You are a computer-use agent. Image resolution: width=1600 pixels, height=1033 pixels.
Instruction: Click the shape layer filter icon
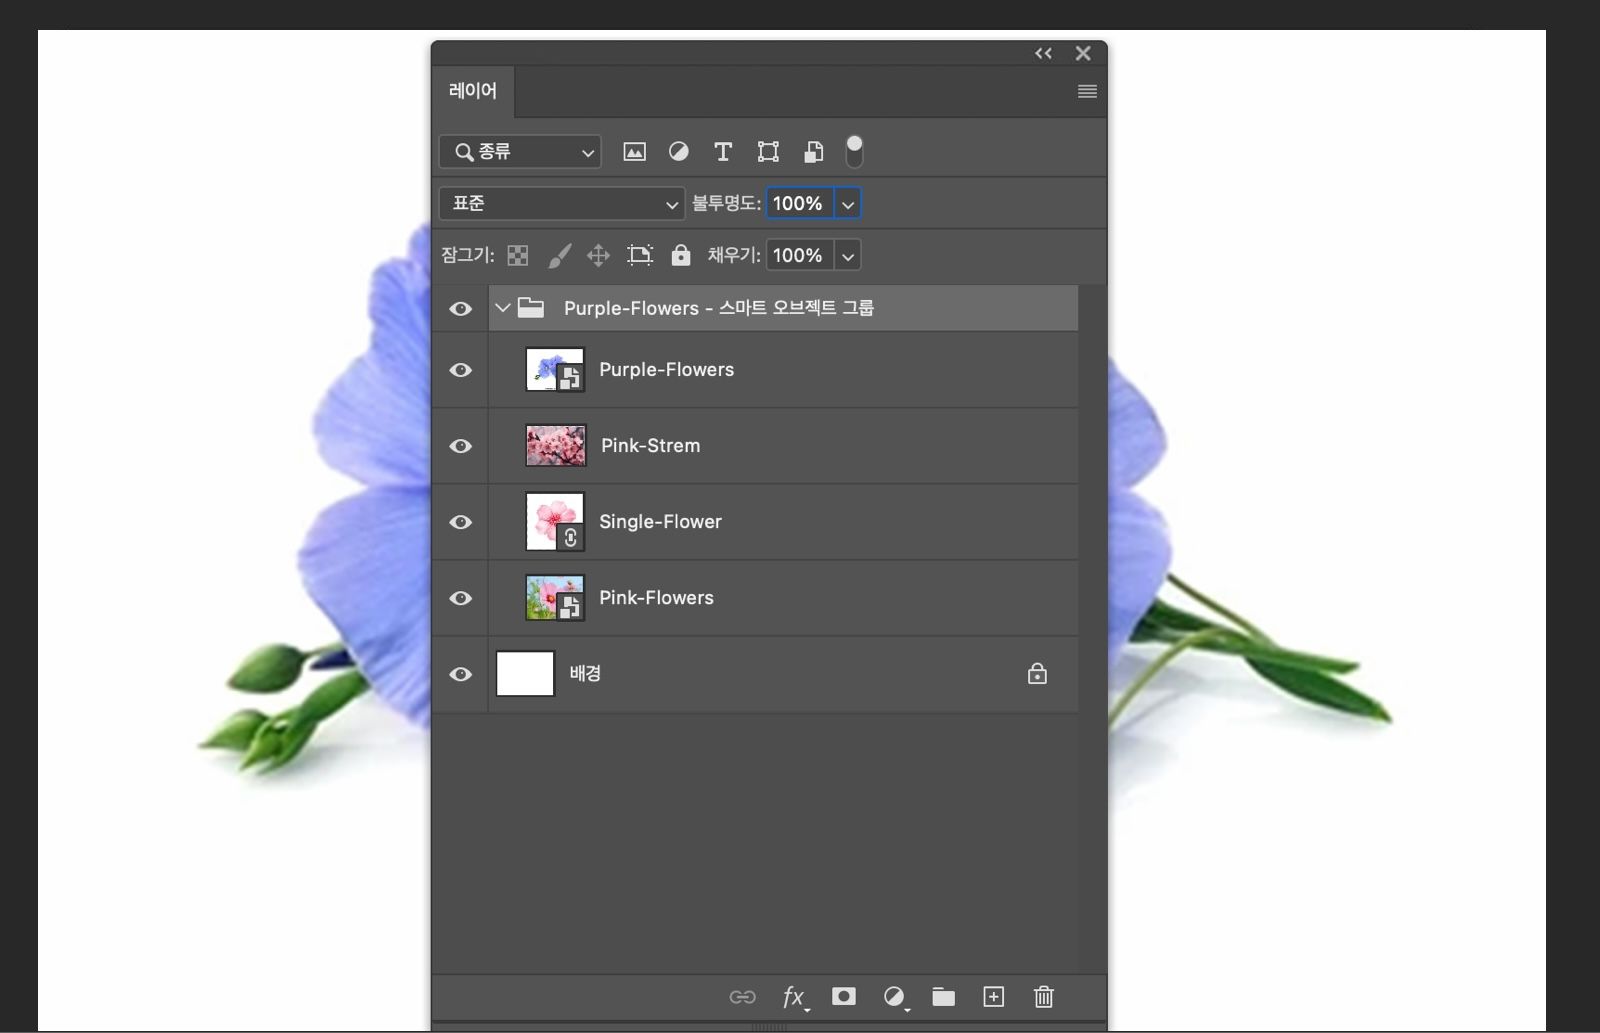768,152
